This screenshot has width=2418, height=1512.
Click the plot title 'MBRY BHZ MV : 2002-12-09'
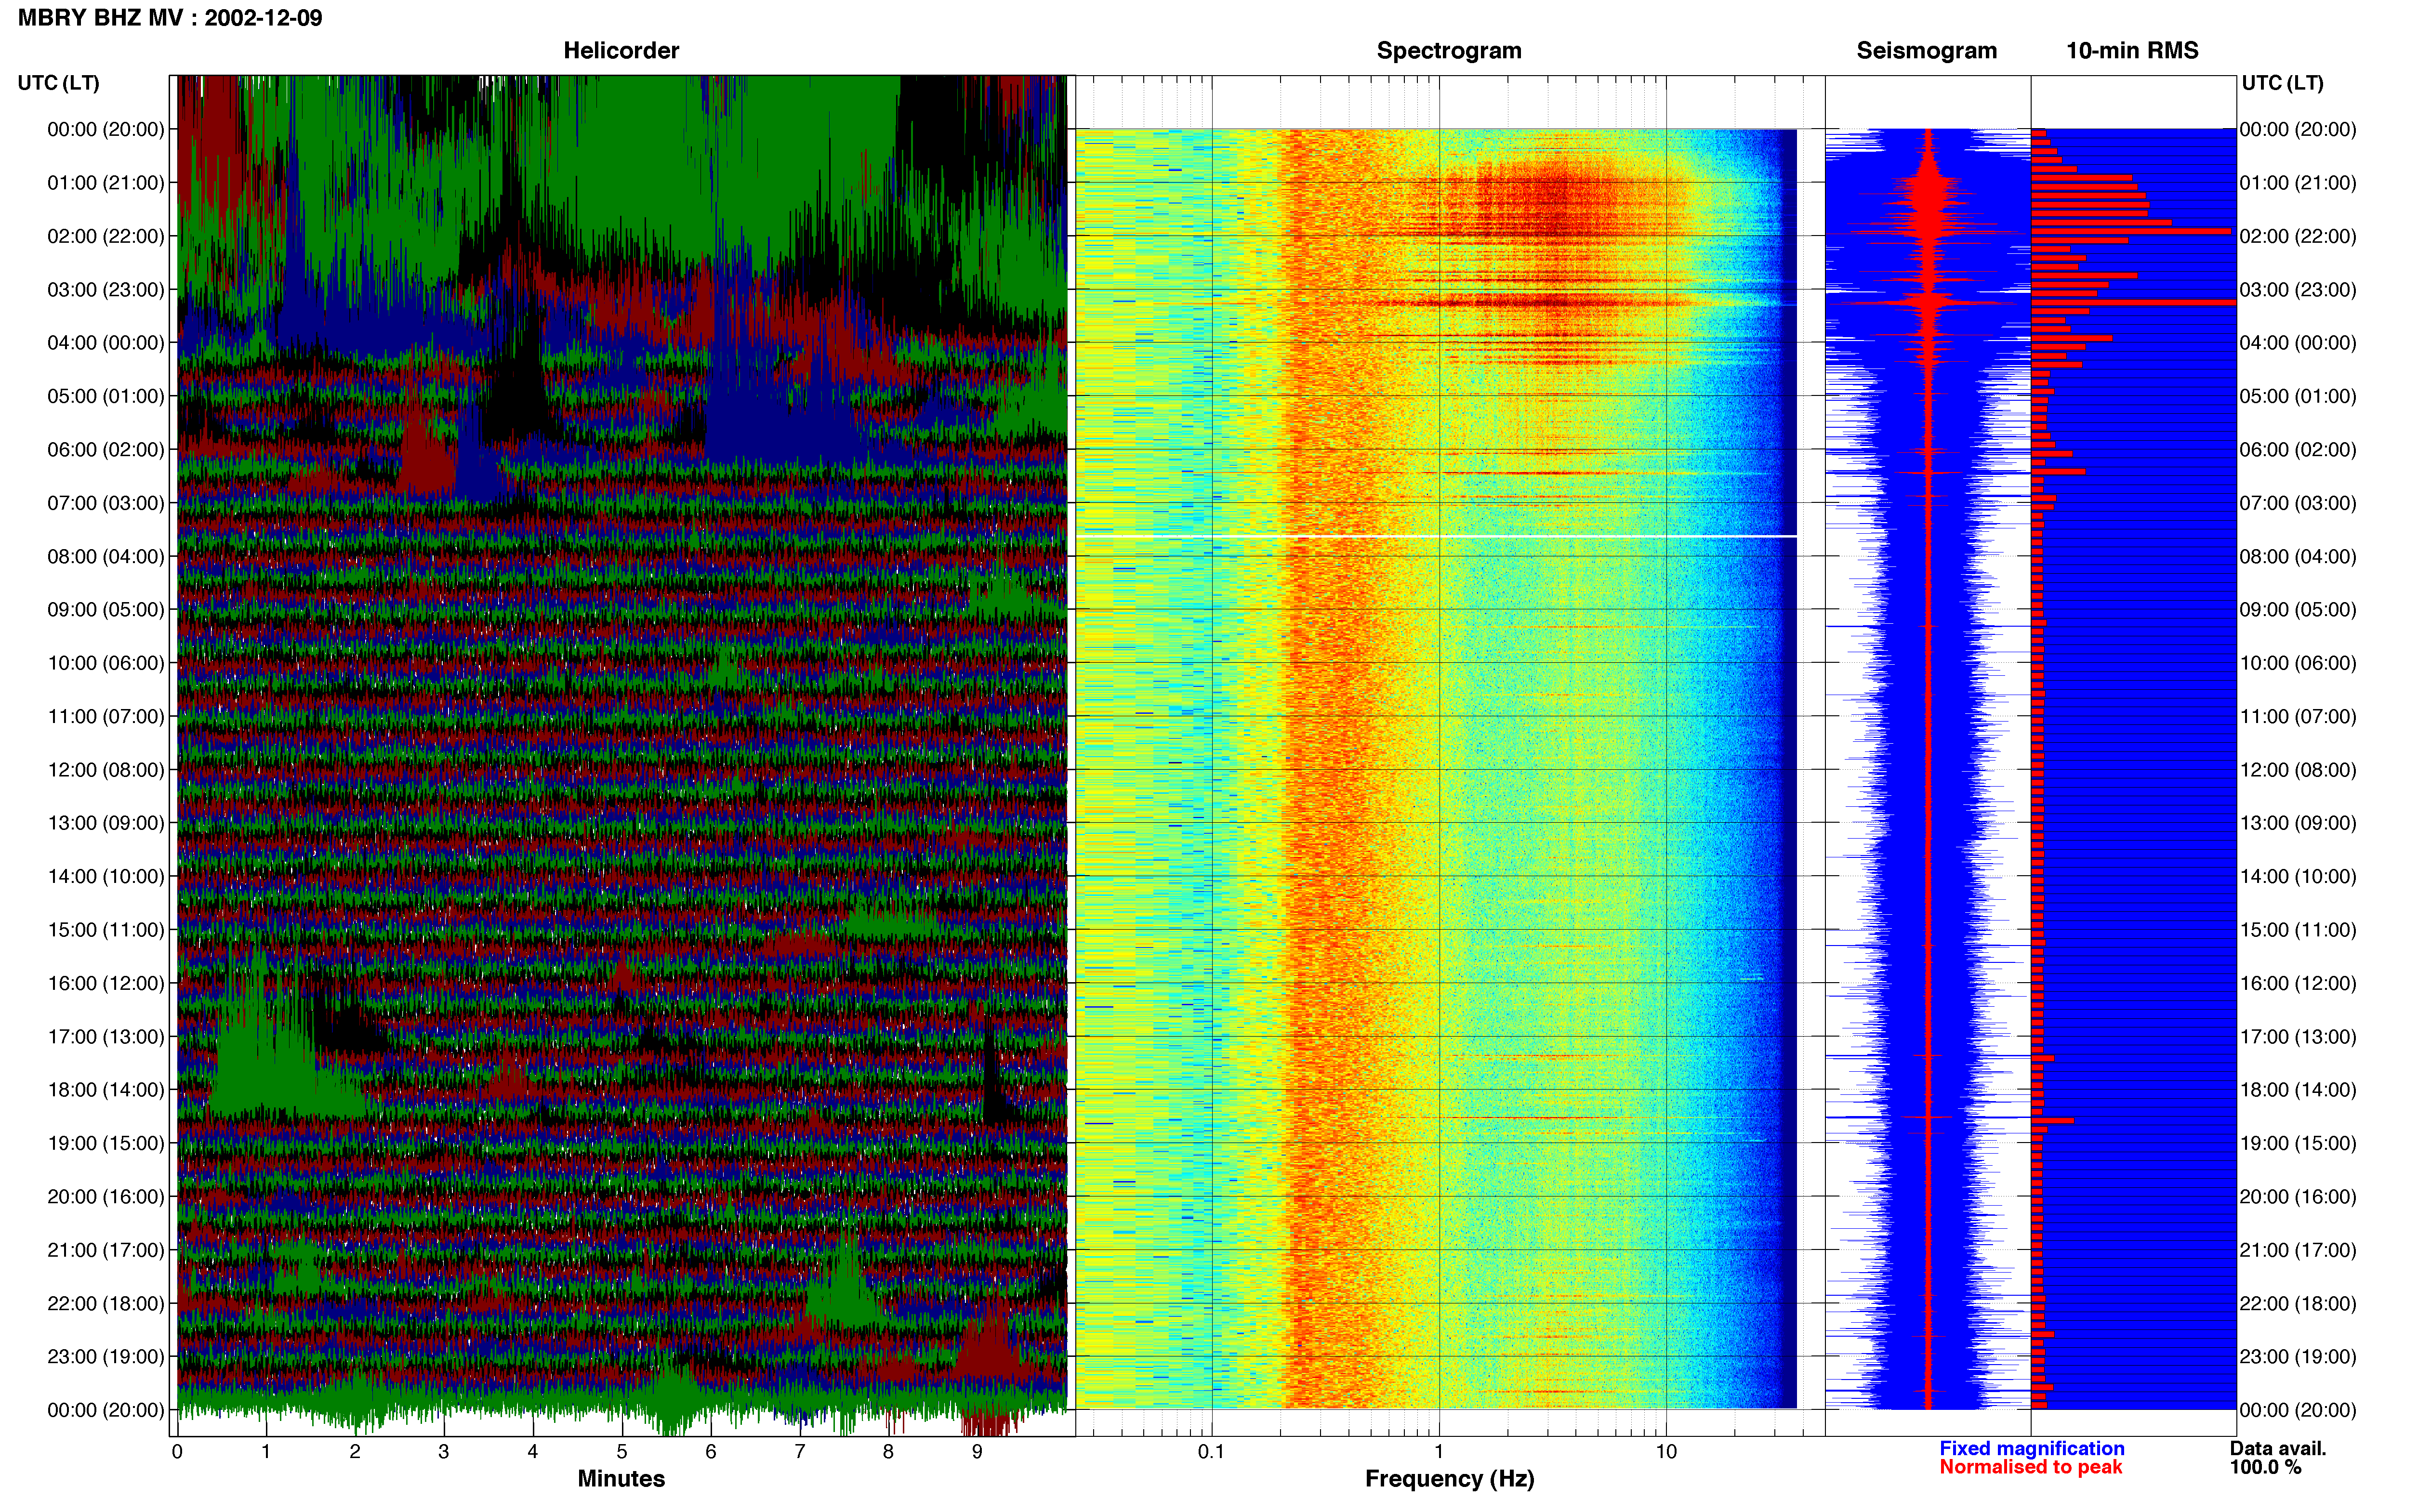point(170,18)
